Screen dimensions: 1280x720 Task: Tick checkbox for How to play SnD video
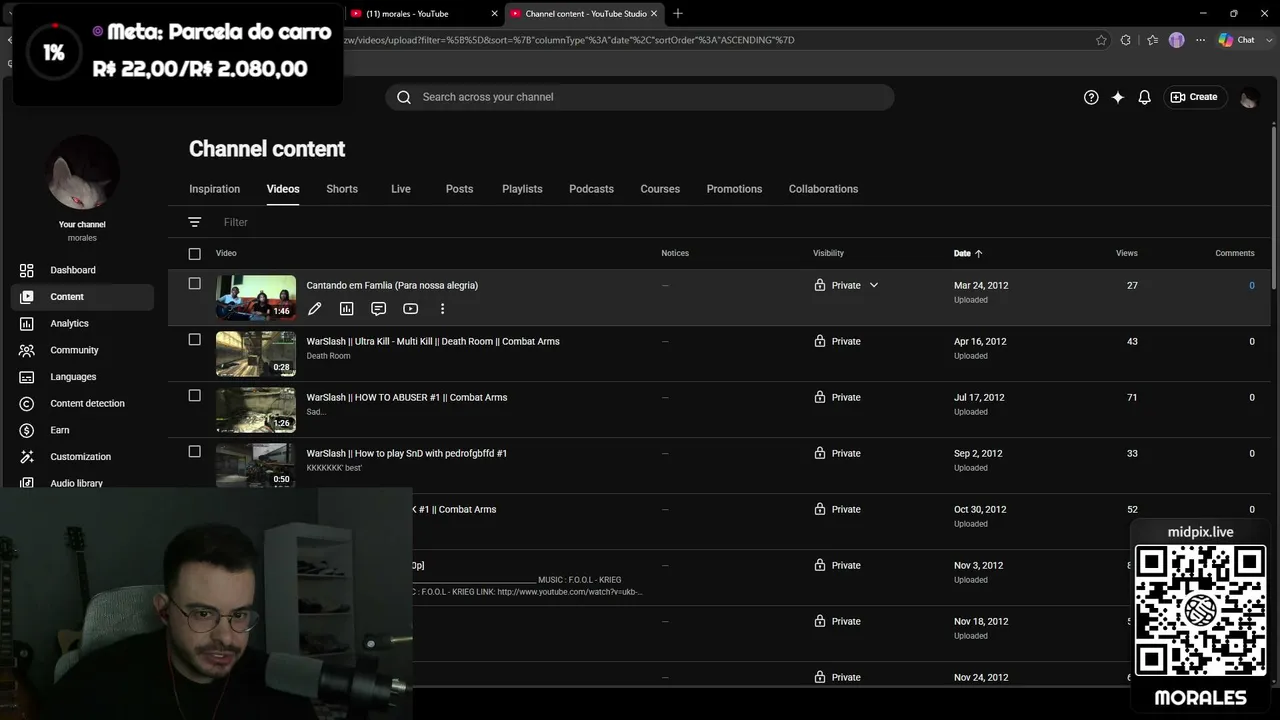coord(195,452)
